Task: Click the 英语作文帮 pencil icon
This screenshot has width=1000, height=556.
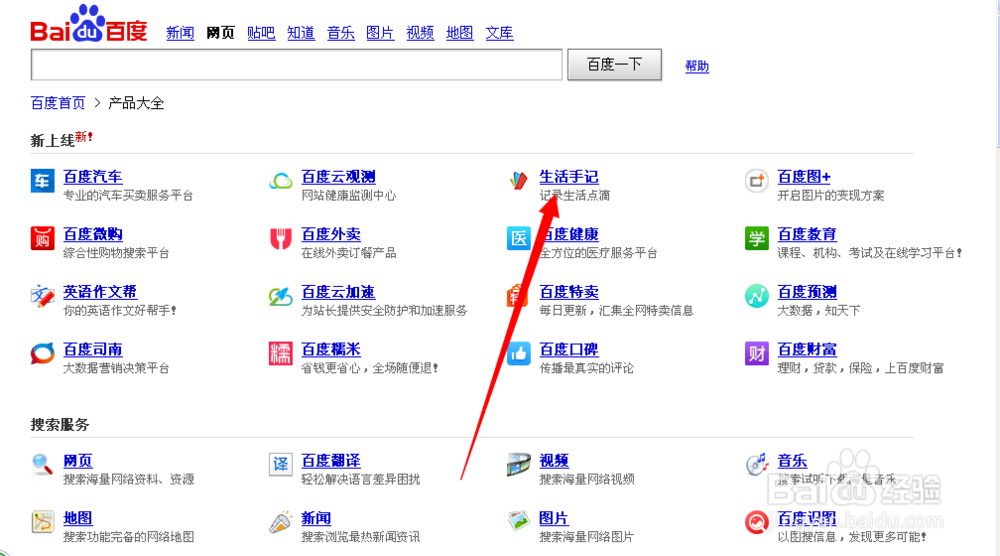Action: (x=43, y=296)
